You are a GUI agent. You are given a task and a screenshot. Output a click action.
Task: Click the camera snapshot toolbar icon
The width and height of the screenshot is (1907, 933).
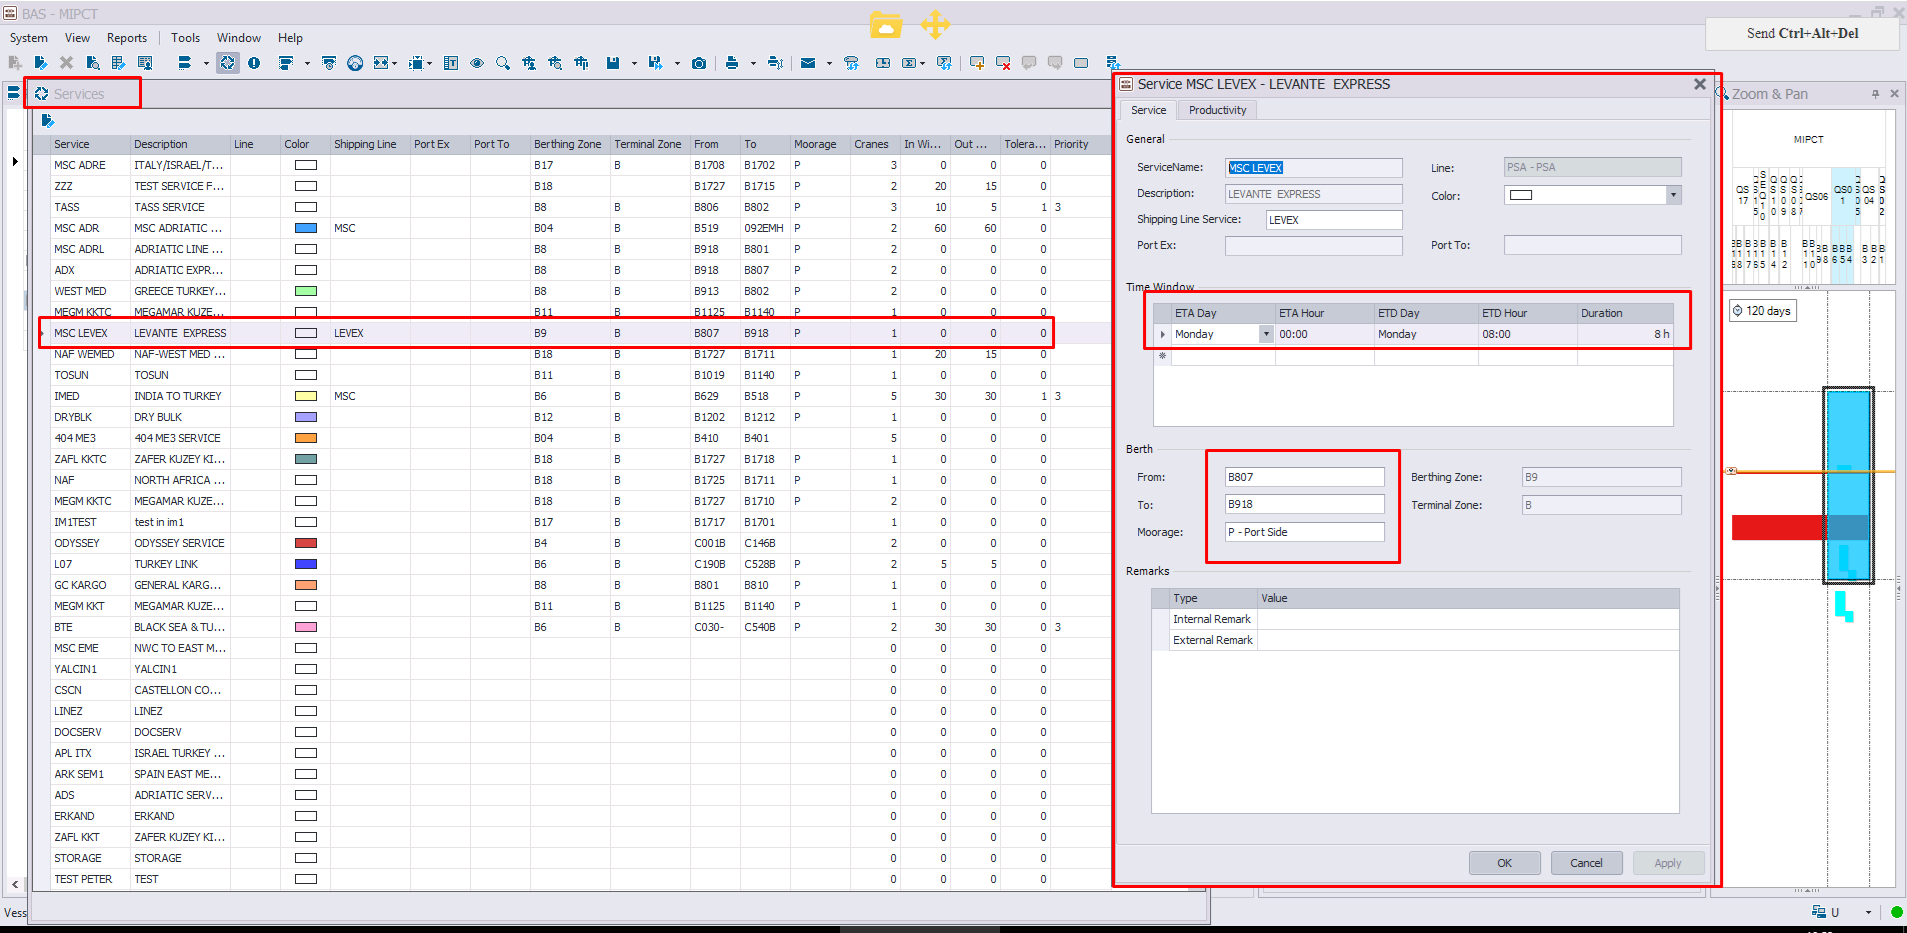pyautogui.click(x=699, y=63)
